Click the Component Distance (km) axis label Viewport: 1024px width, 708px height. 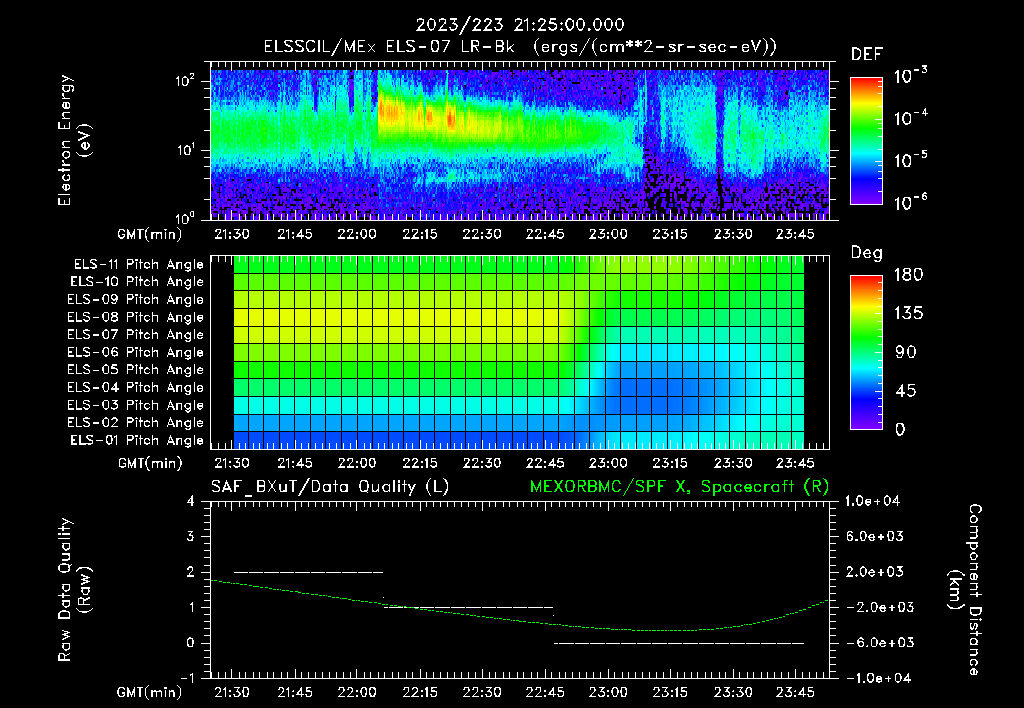(x=965, y=590)
